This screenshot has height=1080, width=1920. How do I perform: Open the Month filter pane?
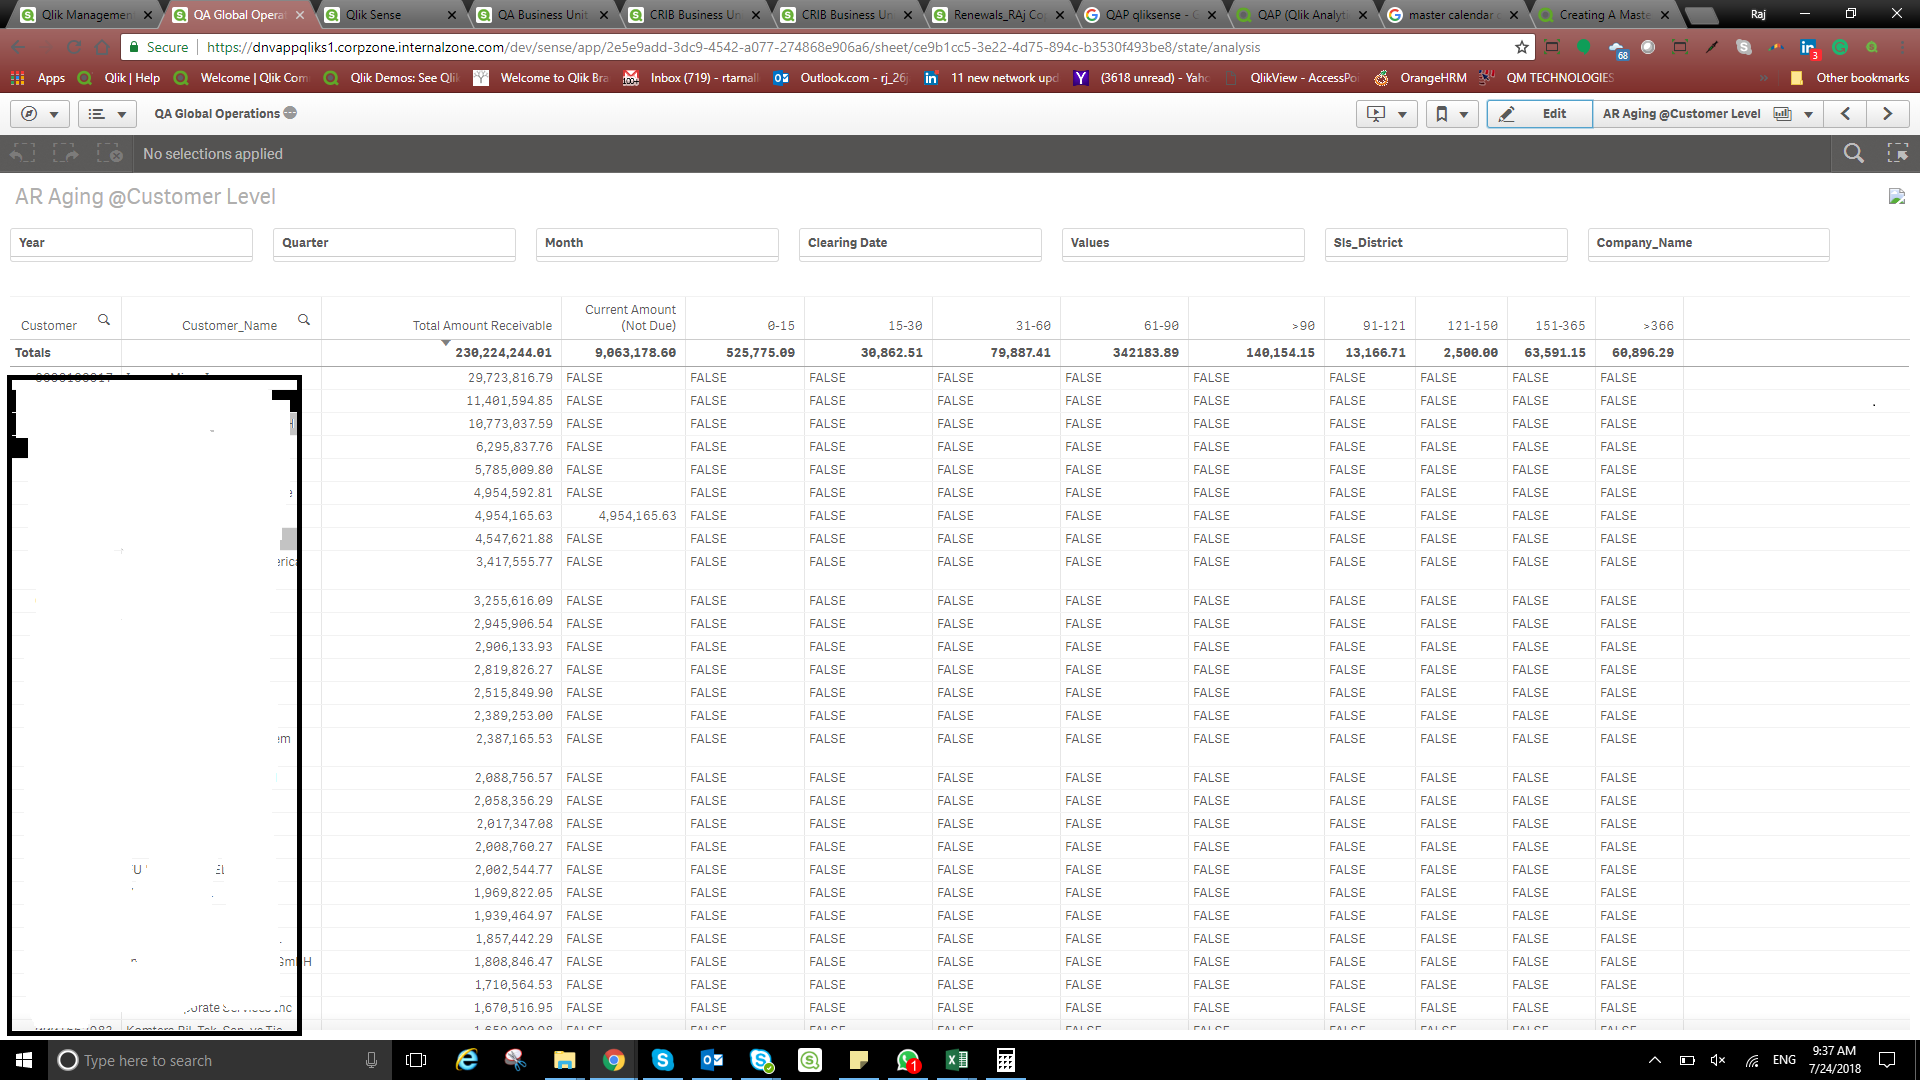point(657,243)
